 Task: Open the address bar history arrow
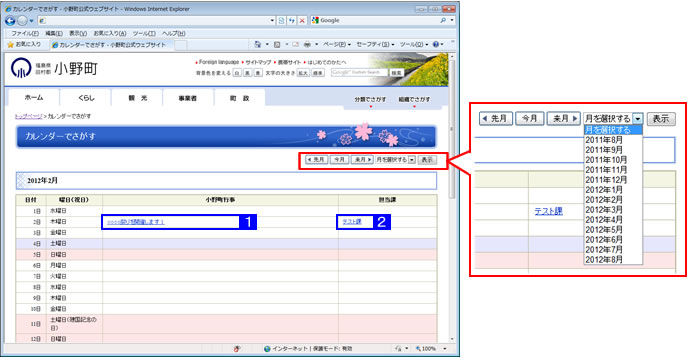[272, 21]
